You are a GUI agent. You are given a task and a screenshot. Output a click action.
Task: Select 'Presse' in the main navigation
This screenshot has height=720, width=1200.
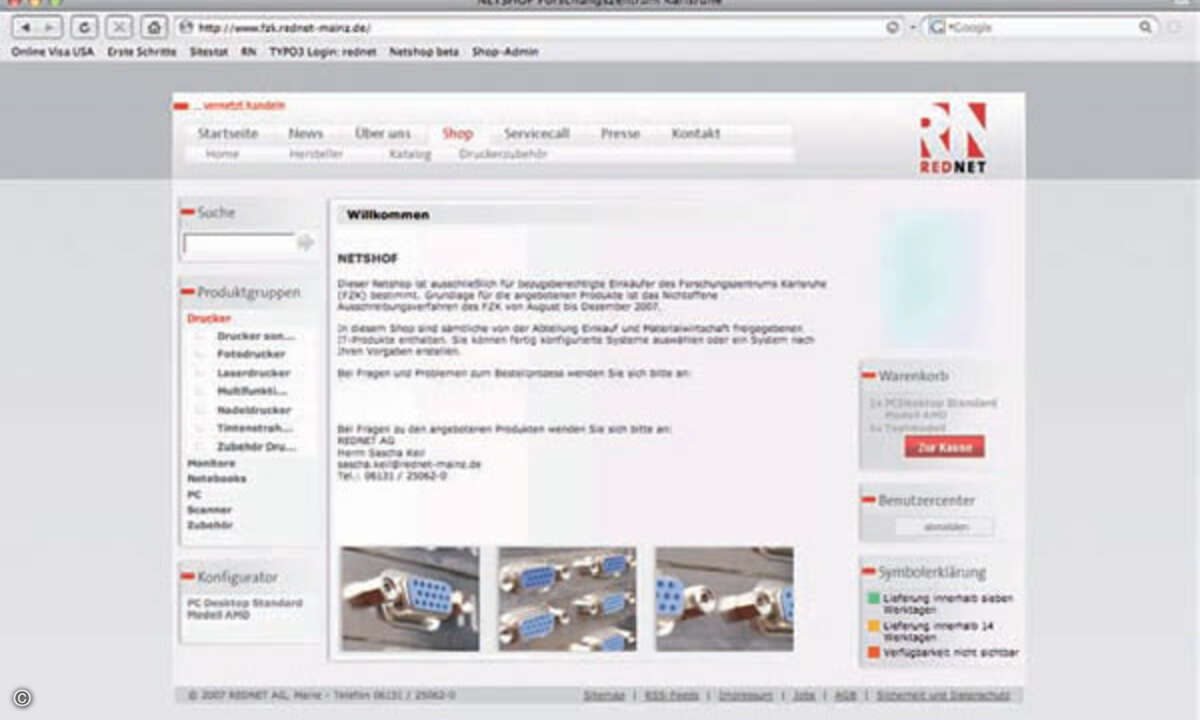620,134
